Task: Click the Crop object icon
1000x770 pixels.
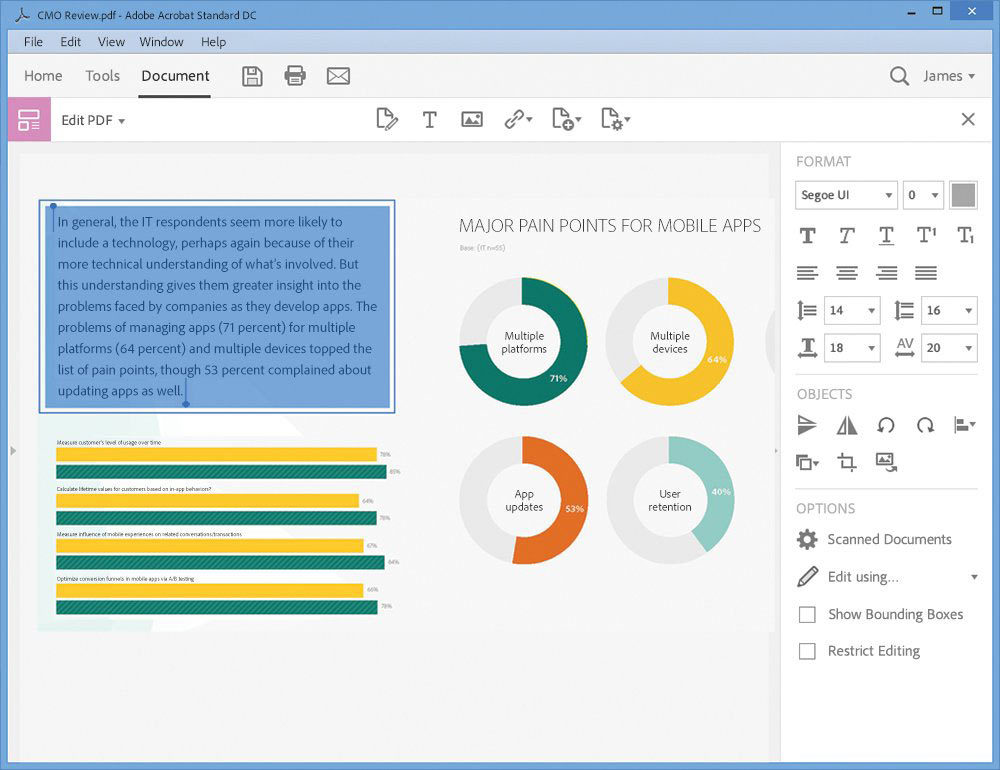Action: click(846, 462)
